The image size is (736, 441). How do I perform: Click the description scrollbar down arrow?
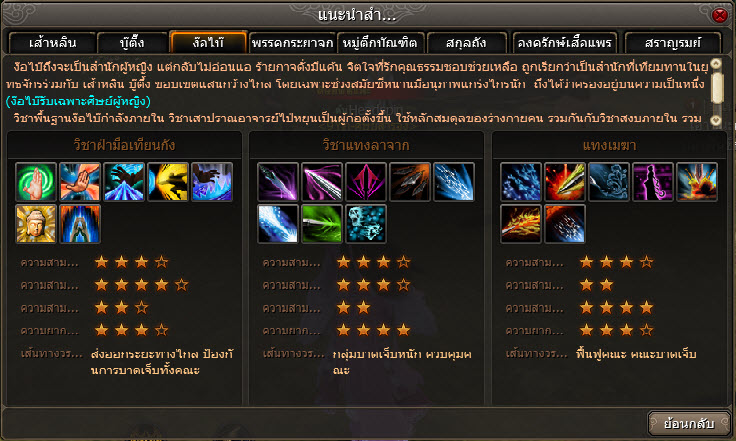point(716,120)
